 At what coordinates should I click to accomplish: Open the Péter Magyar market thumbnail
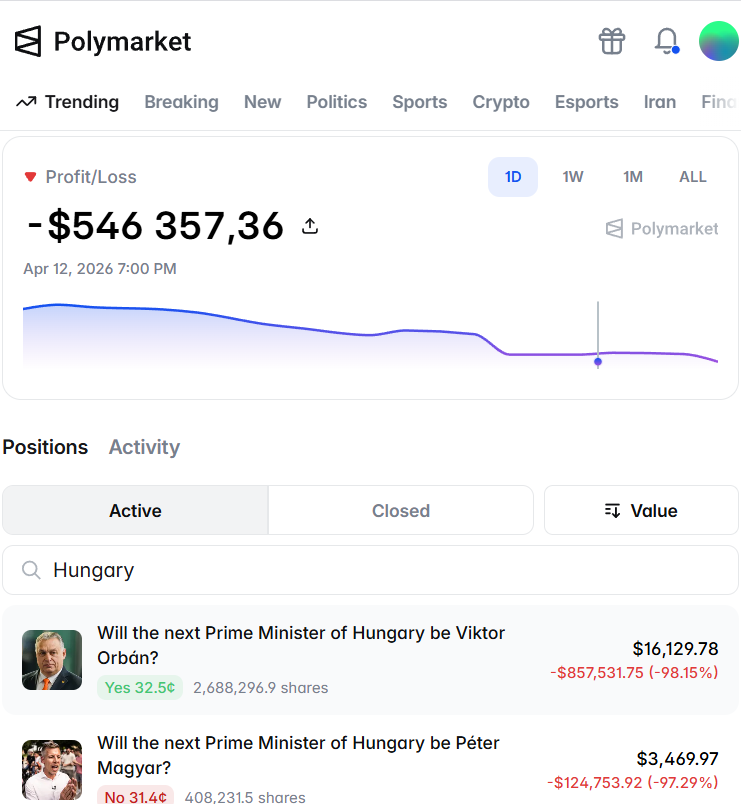(52, 770)
